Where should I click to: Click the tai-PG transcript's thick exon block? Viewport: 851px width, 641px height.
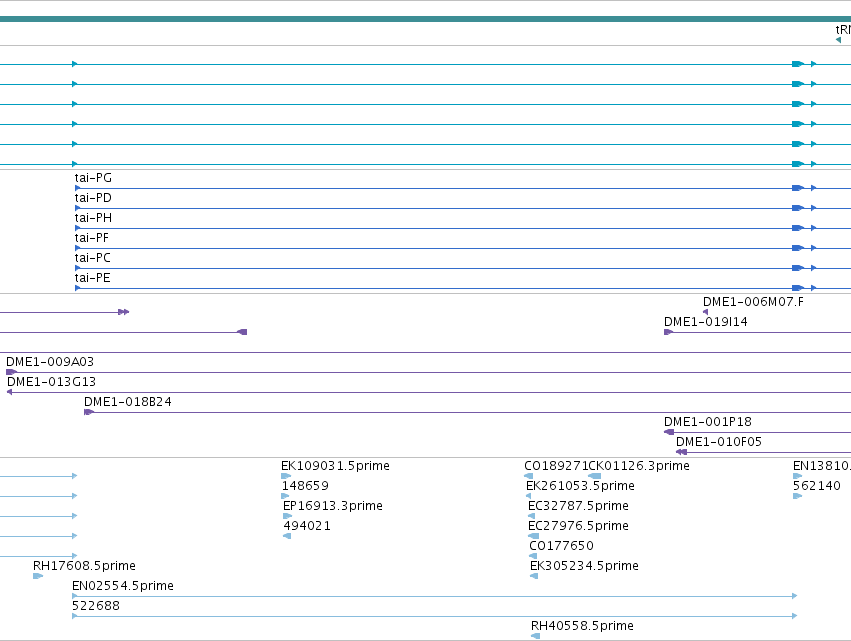798,188
